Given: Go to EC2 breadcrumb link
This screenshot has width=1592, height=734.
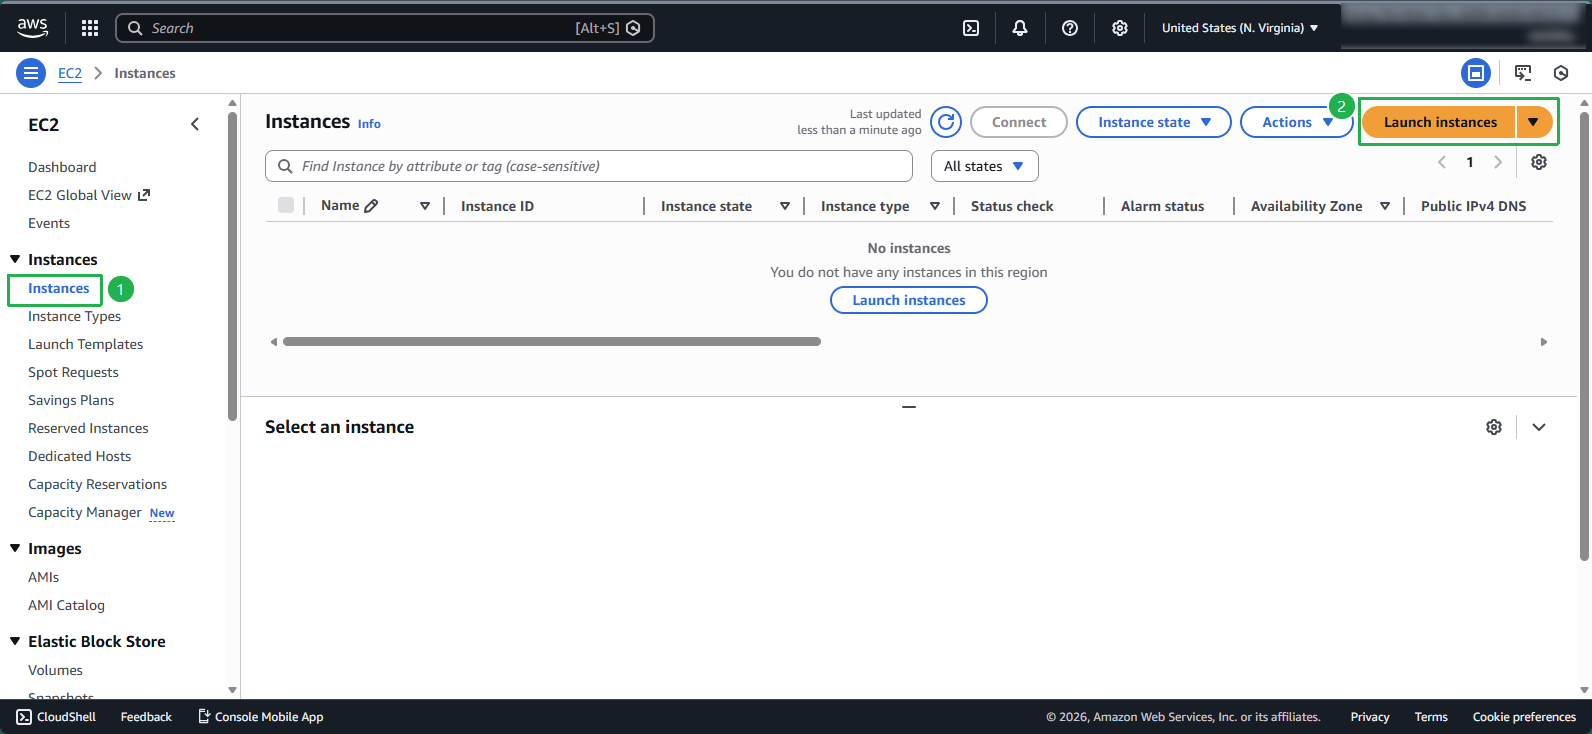Looking at the screenshot, I should 70,73.
